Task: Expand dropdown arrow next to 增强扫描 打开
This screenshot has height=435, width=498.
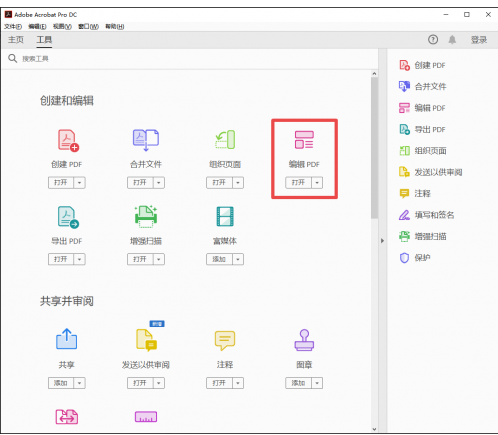Action: coord(159,259)
